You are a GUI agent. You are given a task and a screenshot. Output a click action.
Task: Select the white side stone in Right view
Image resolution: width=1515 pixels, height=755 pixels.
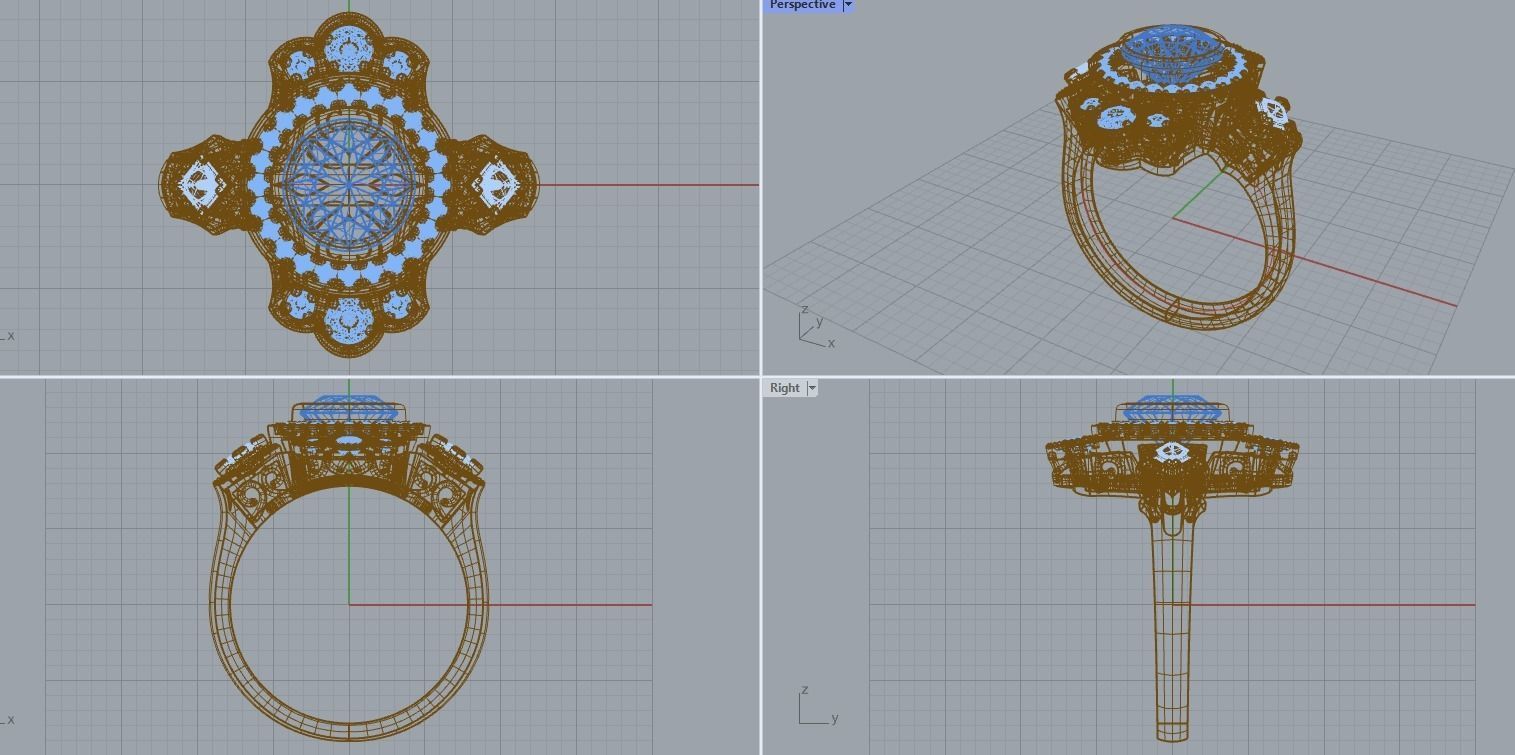tap(1171, 454)
